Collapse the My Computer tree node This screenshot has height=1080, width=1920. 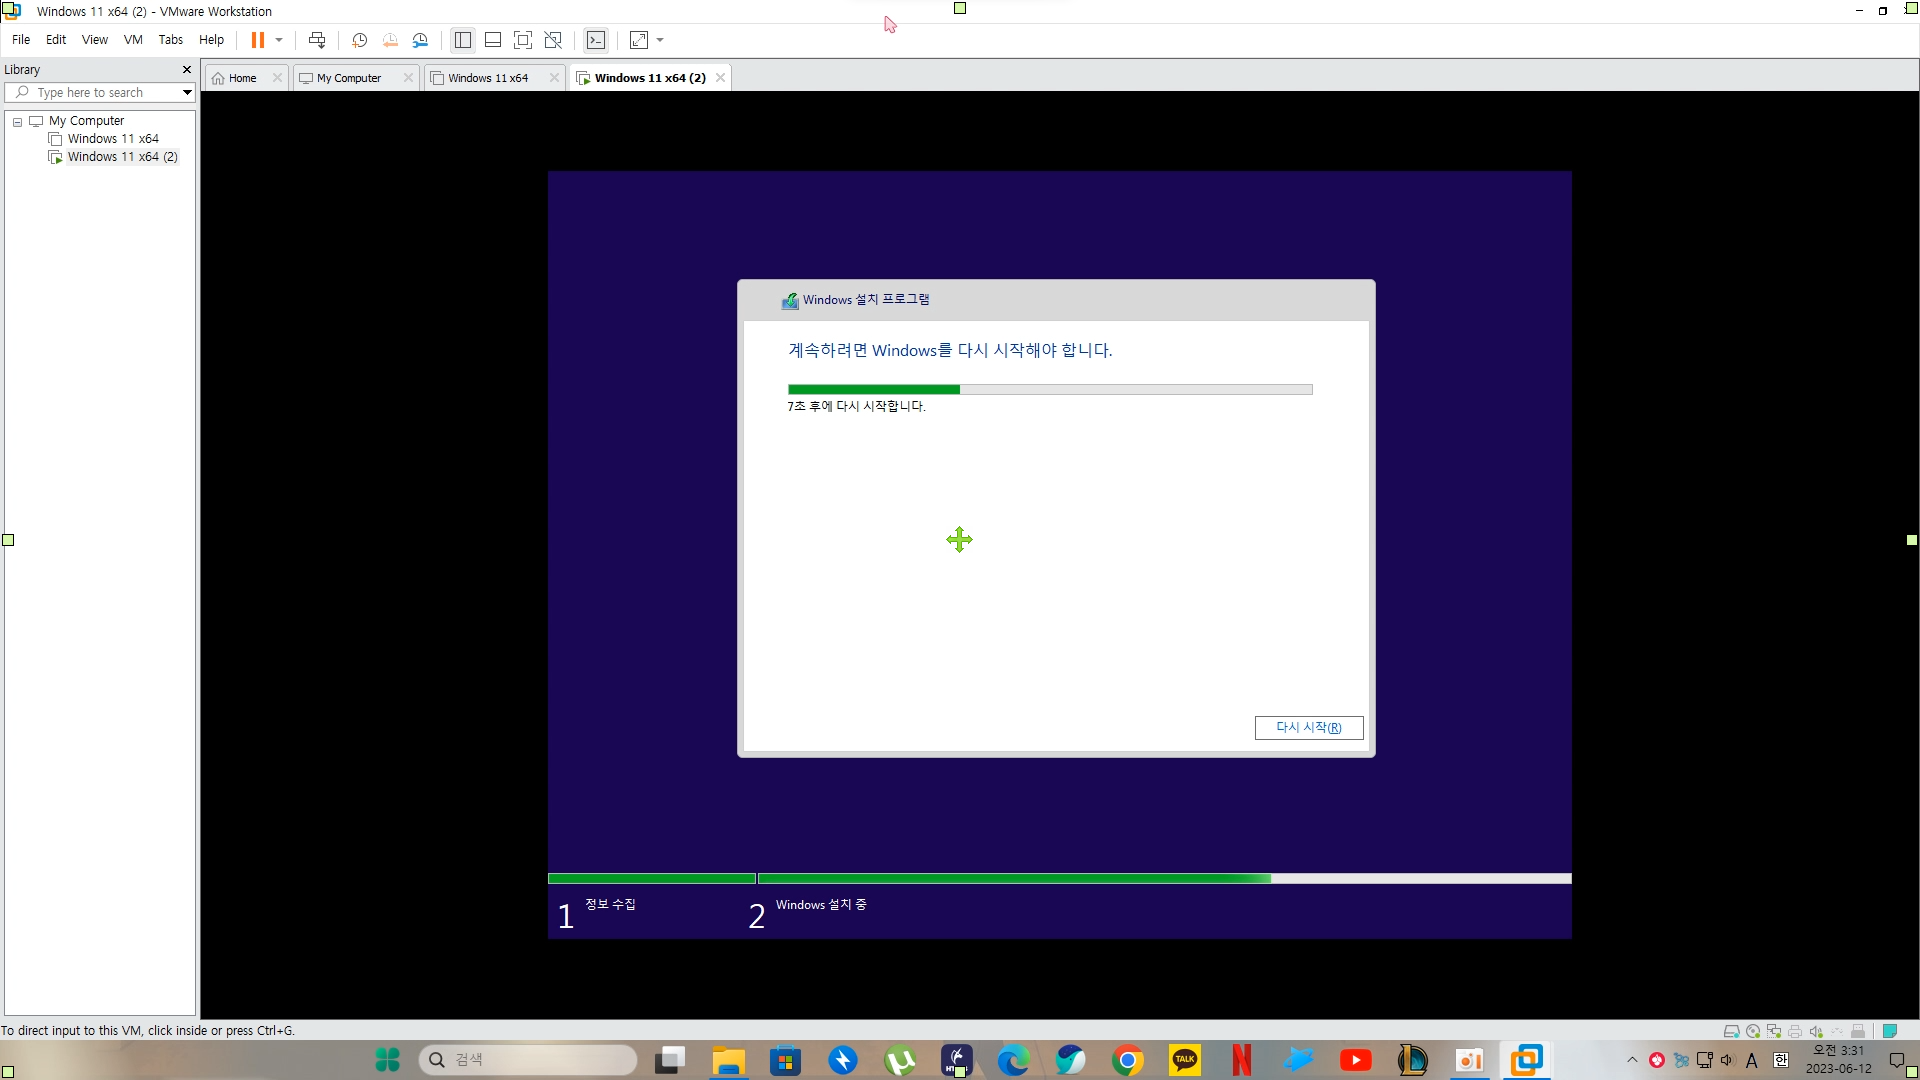[x=17, y=121]
